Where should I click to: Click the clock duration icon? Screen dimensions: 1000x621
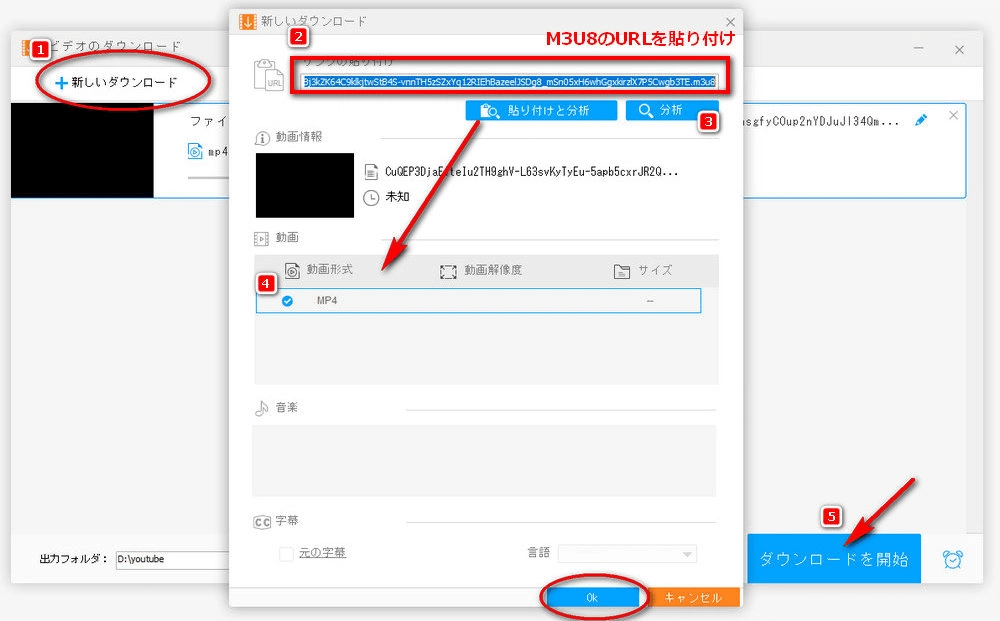click(371, 198)
